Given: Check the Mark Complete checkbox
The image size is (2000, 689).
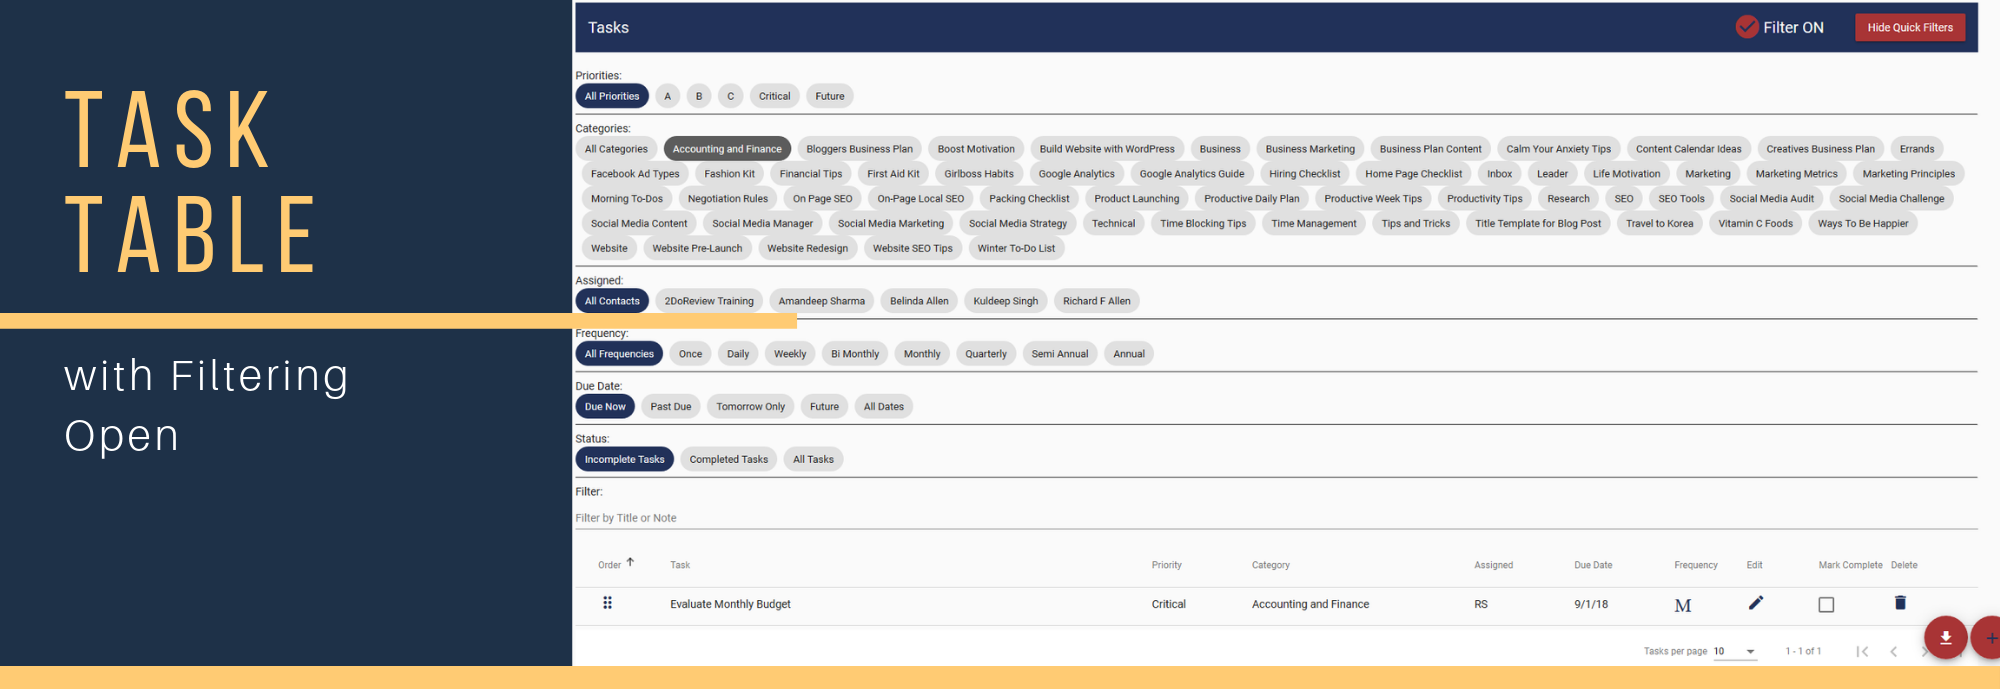Looking at the screenshot, I should pyautogui.click(x=1826, y=605).
